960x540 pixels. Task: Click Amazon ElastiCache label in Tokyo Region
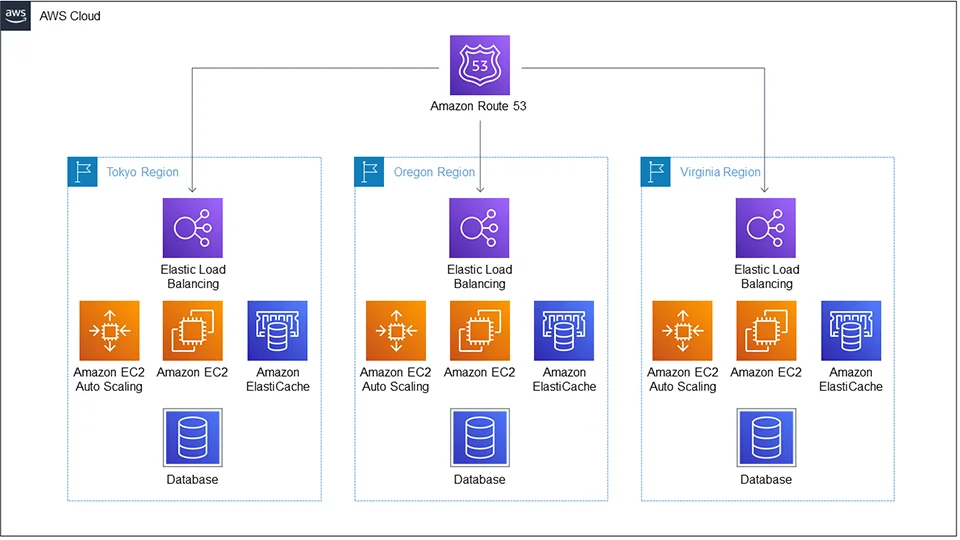coord(277,380)
